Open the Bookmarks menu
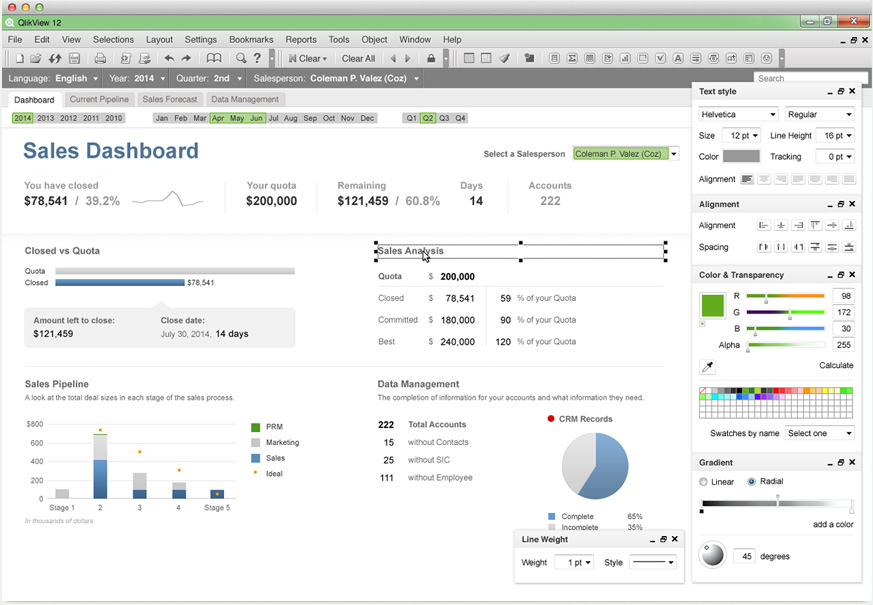This screenshot has height=605, width=873. [x=250, y=39]
